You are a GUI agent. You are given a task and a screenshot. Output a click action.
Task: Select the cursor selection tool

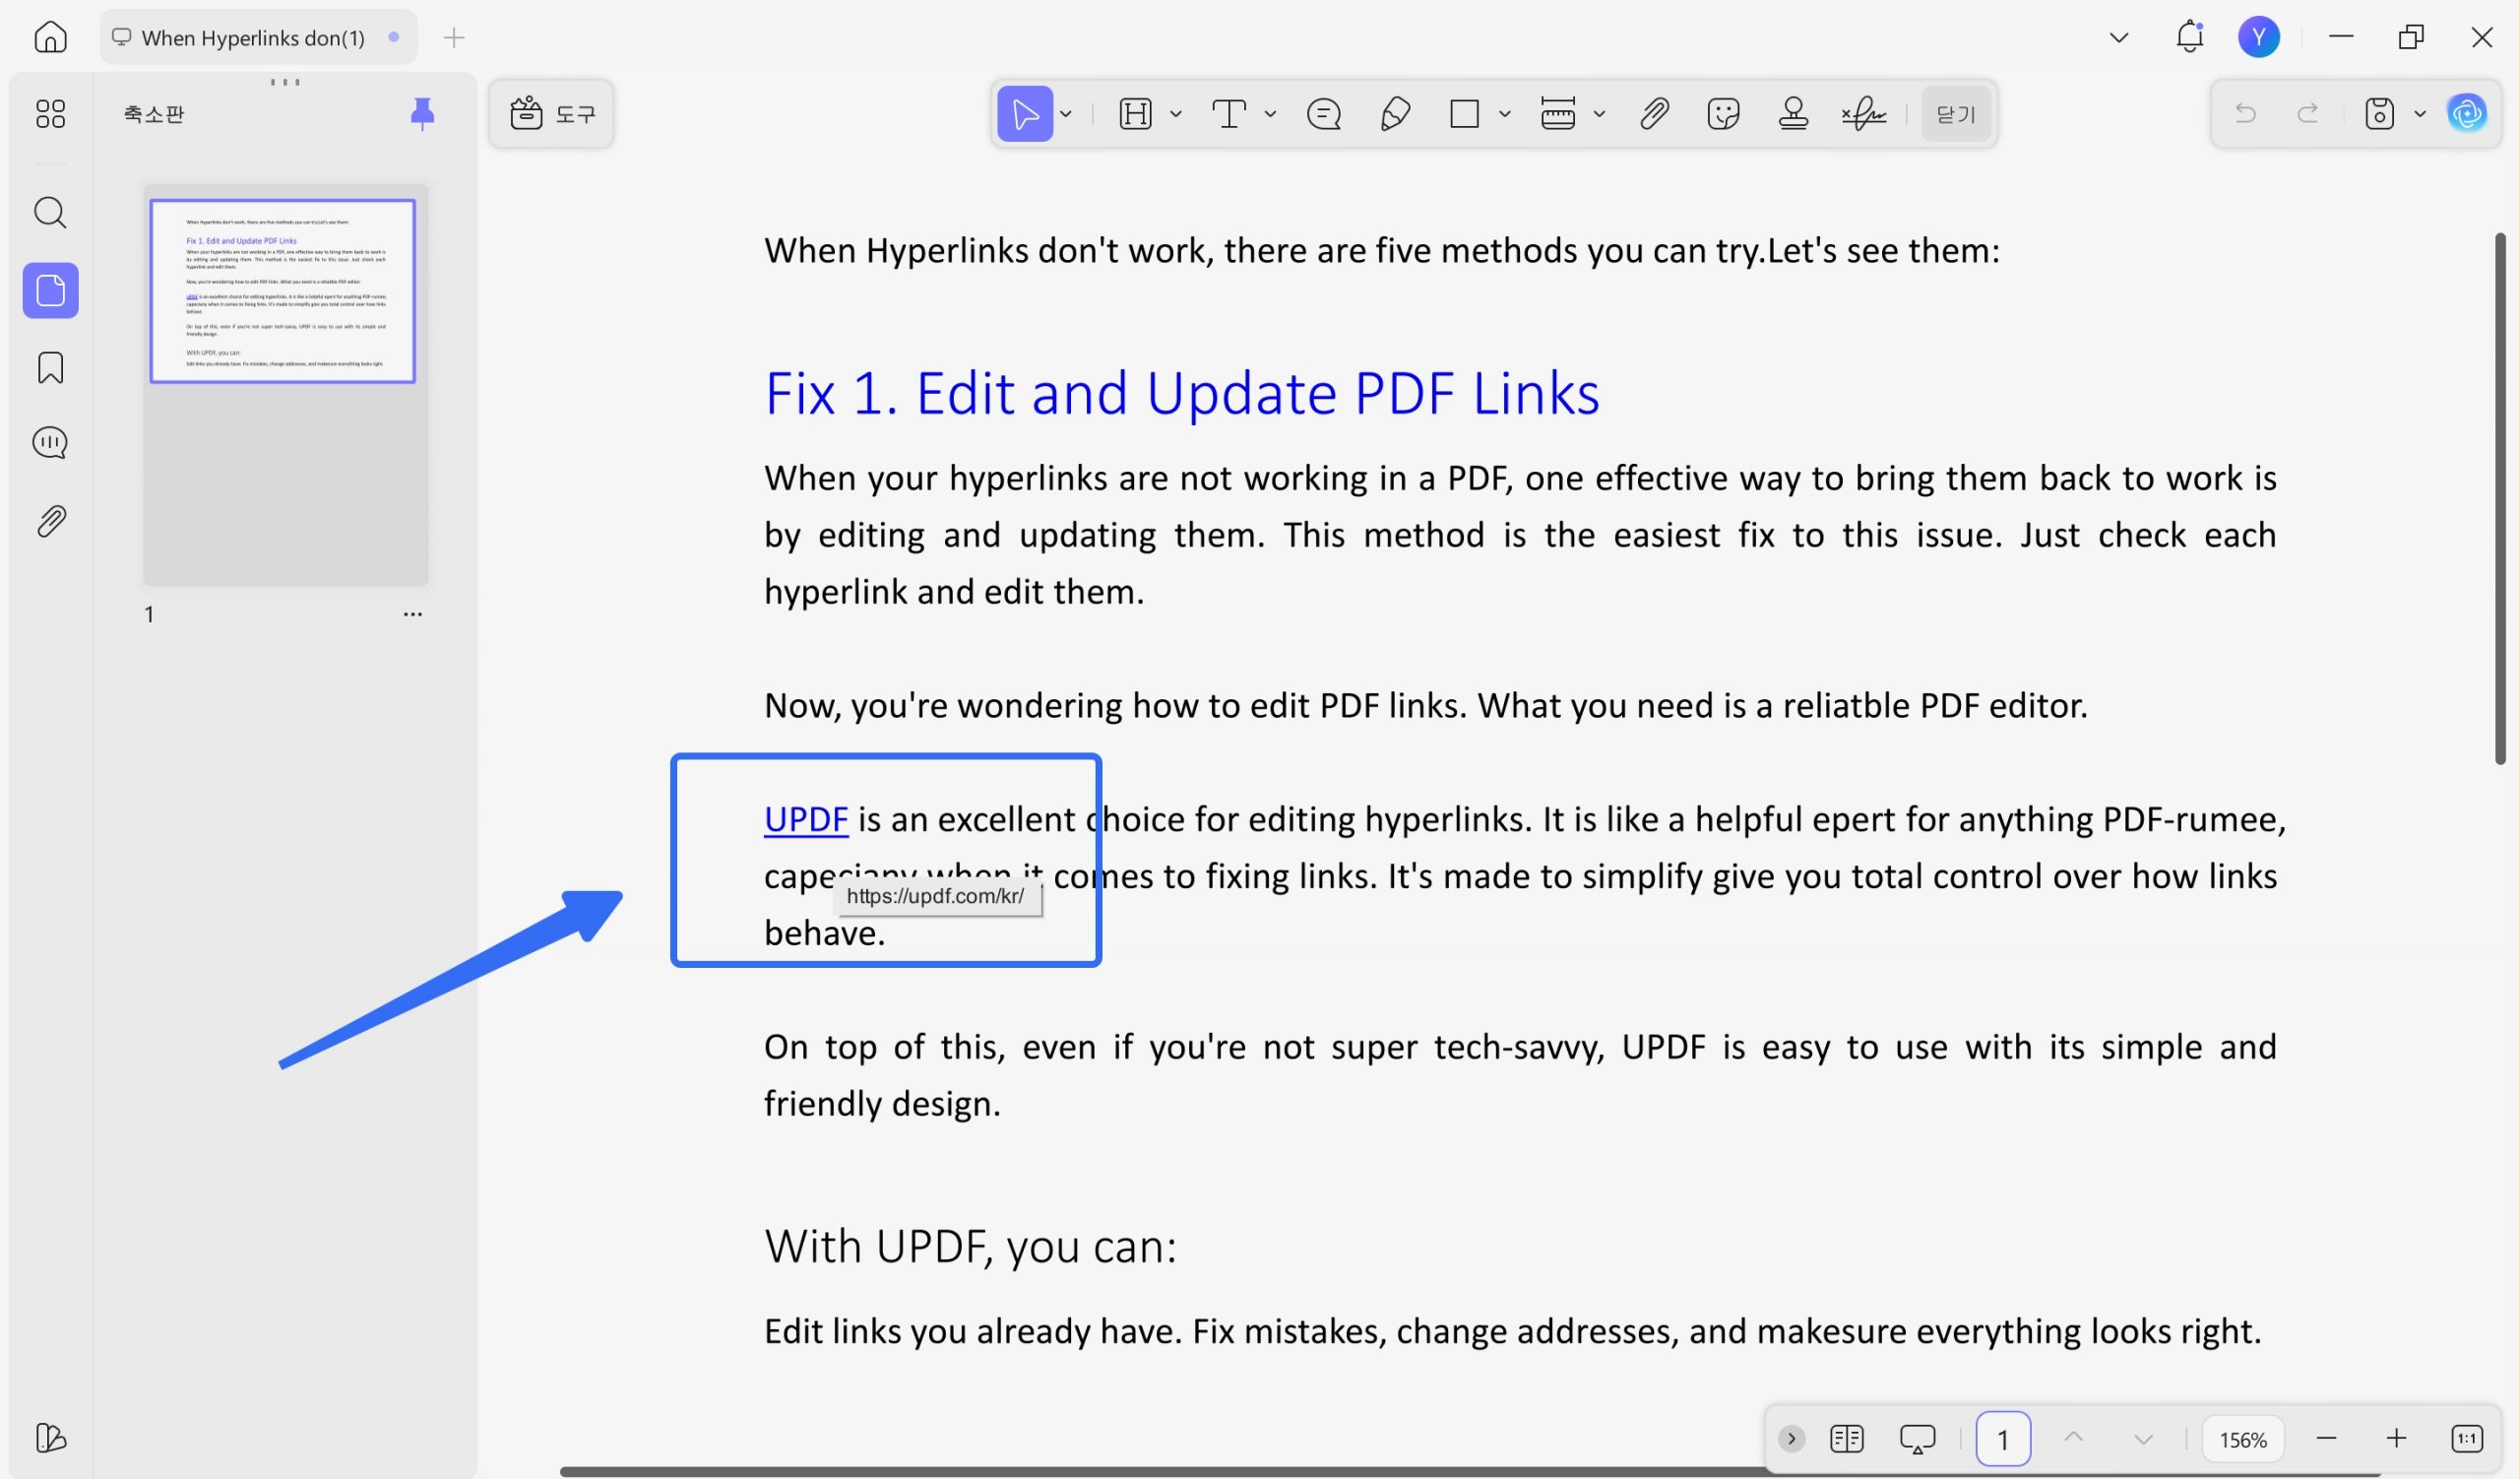1024,114
